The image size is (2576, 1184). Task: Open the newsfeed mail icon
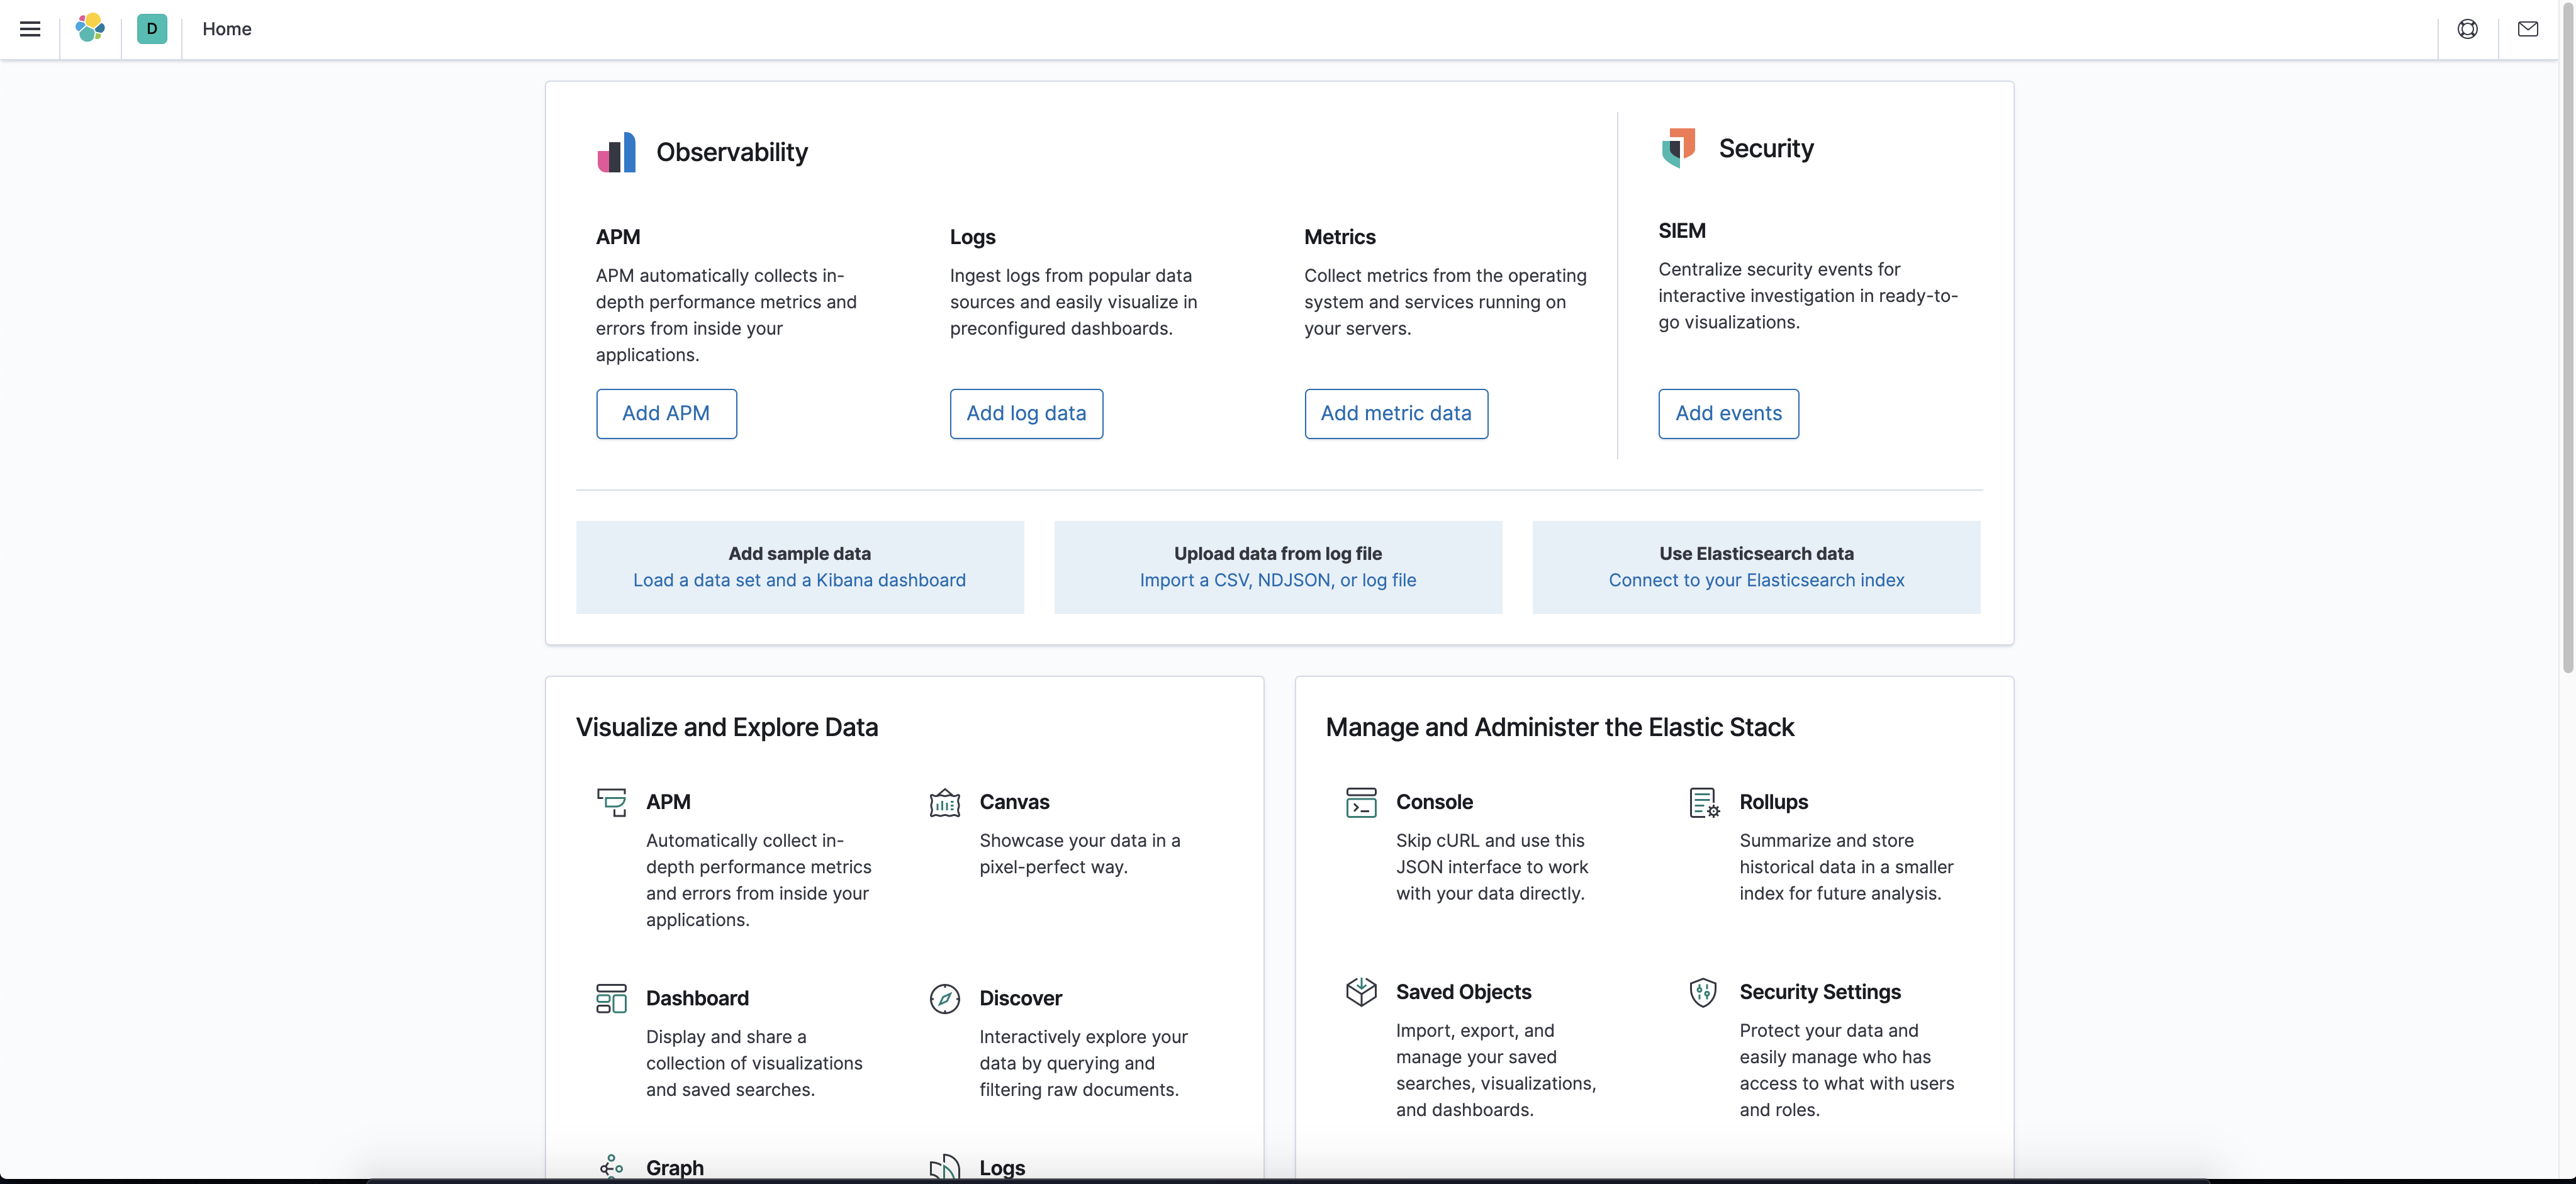[x=2527, y=29]
